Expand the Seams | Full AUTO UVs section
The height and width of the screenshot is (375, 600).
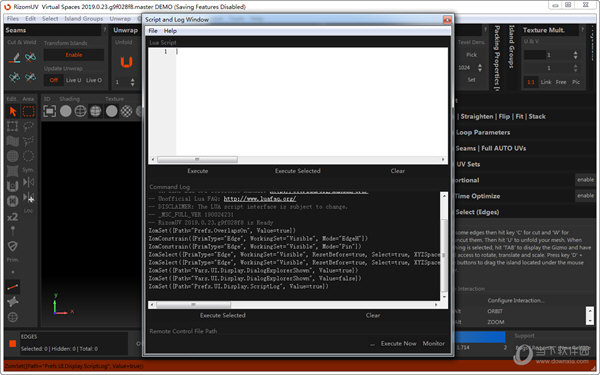[491, 148]
